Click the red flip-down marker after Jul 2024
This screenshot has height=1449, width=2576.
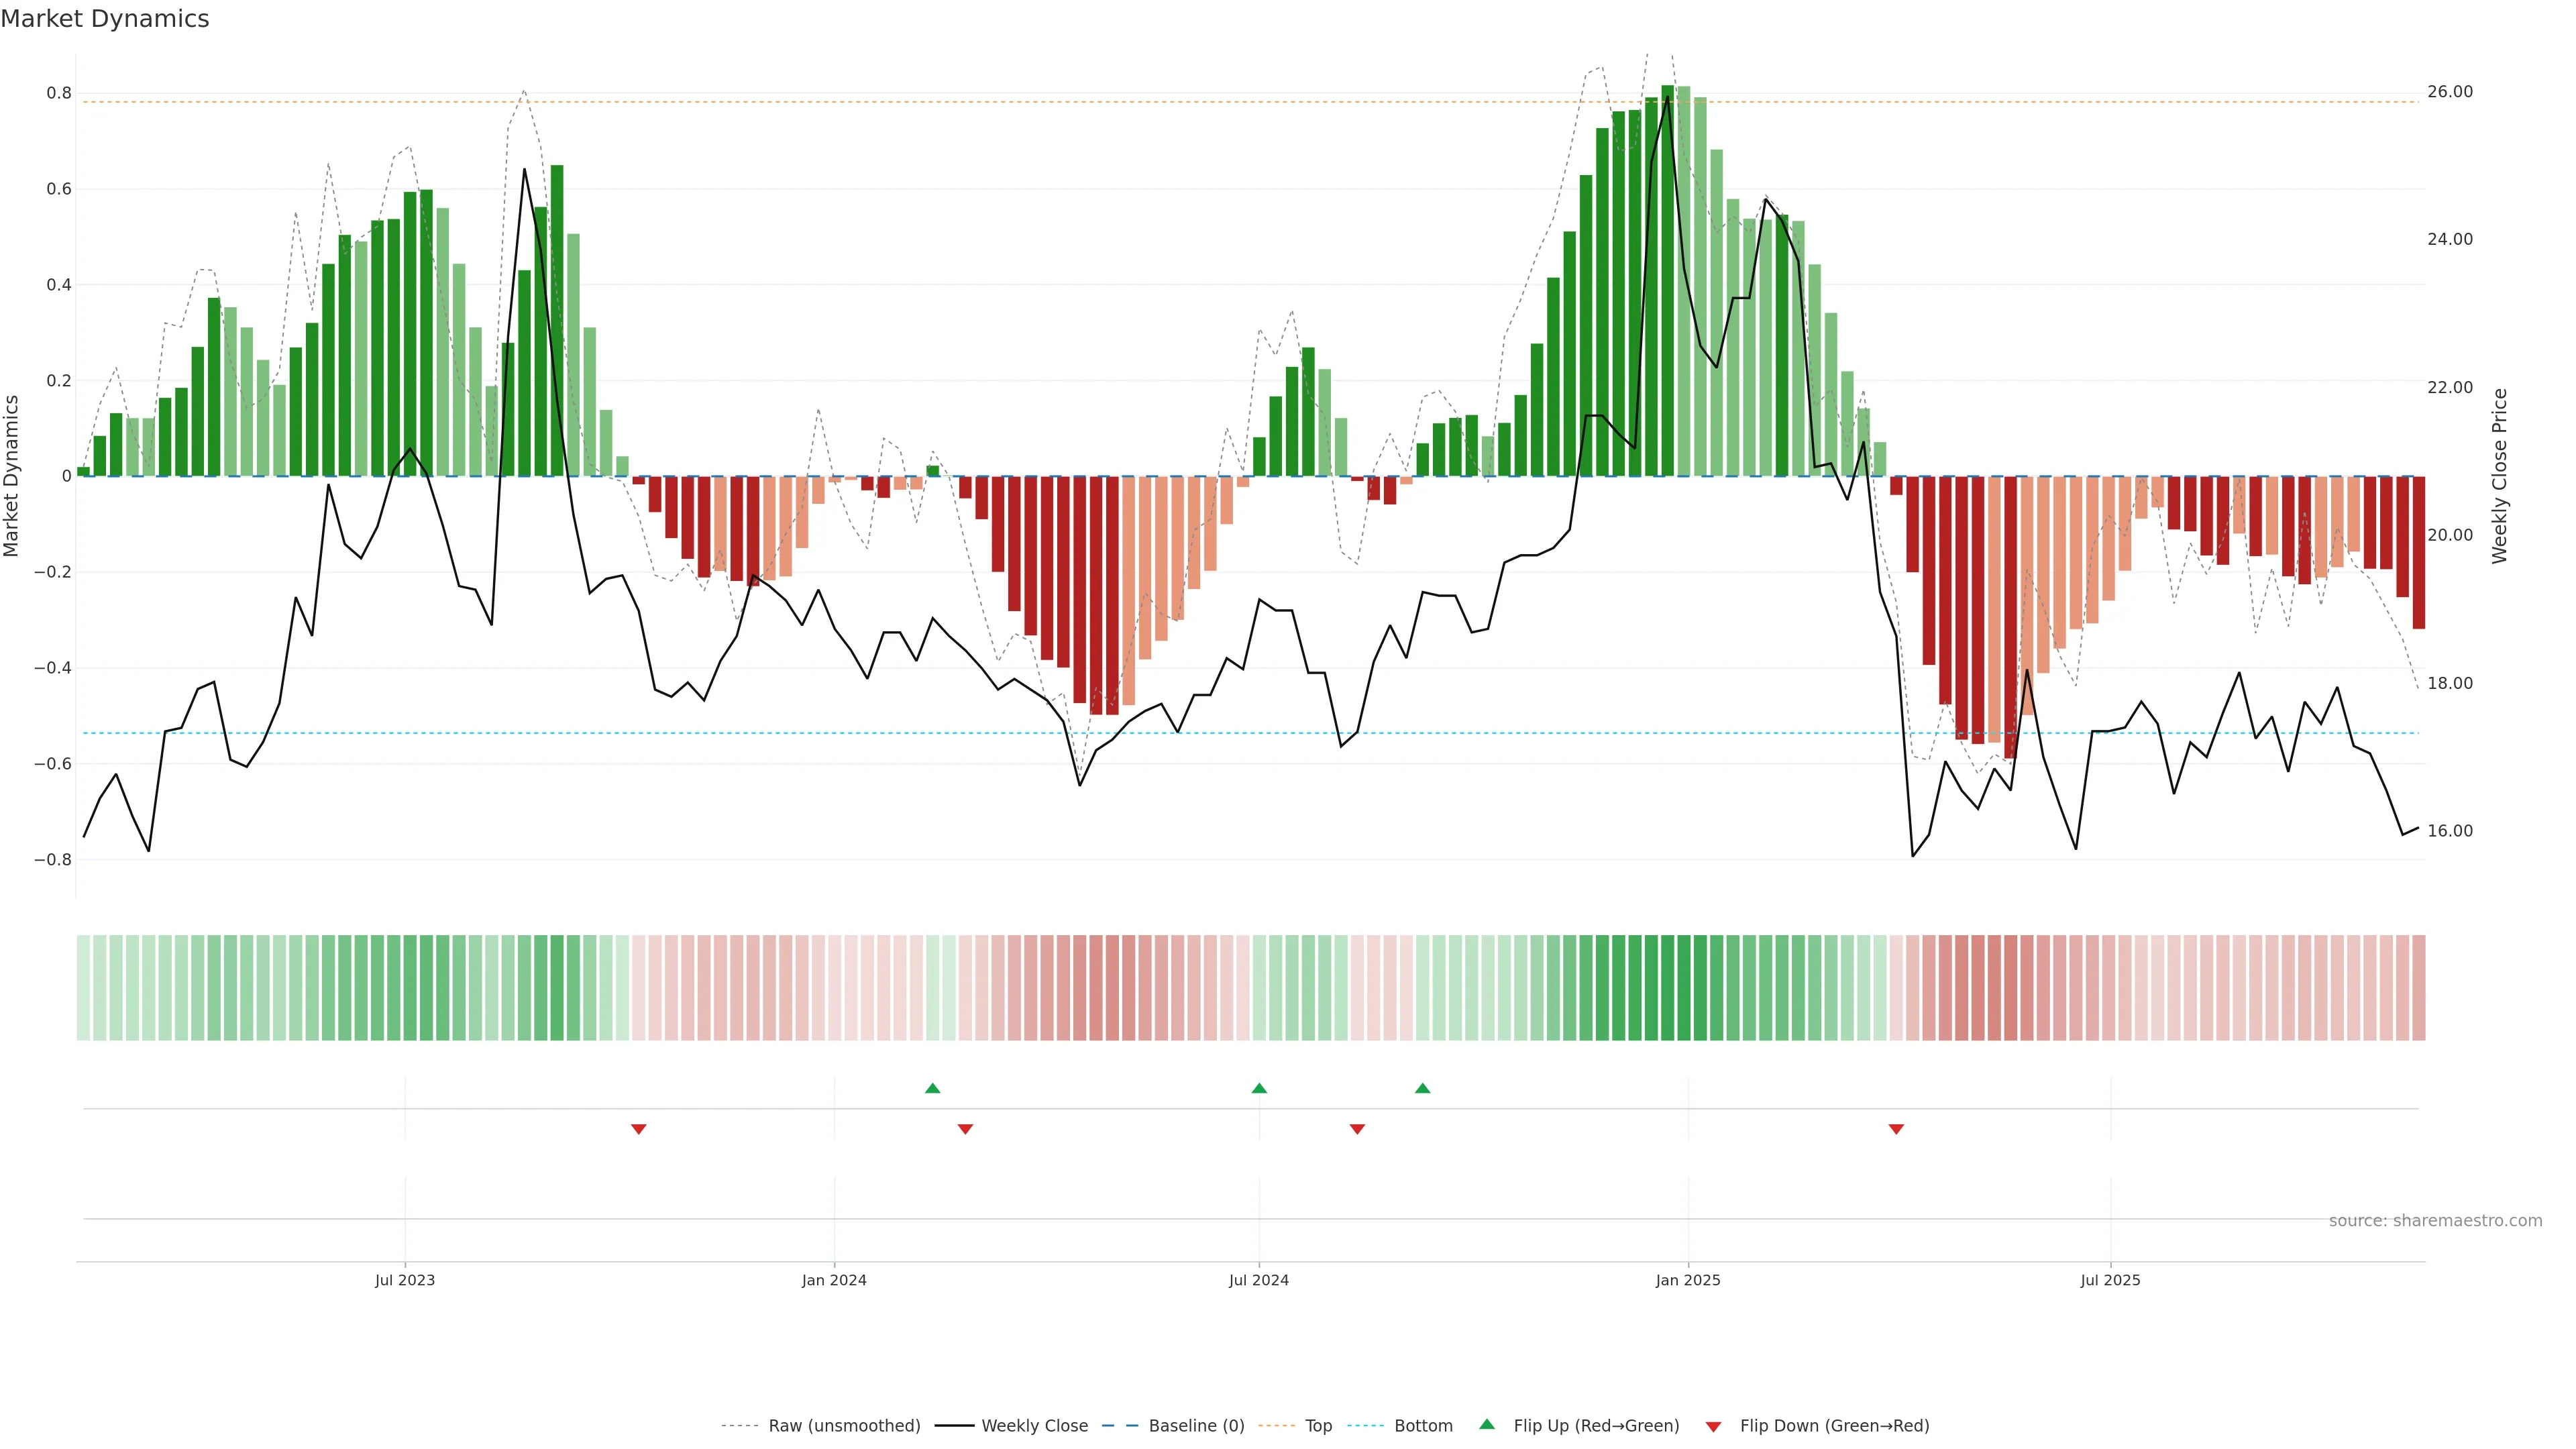pyautogui.click(x=1357, y=1129)
